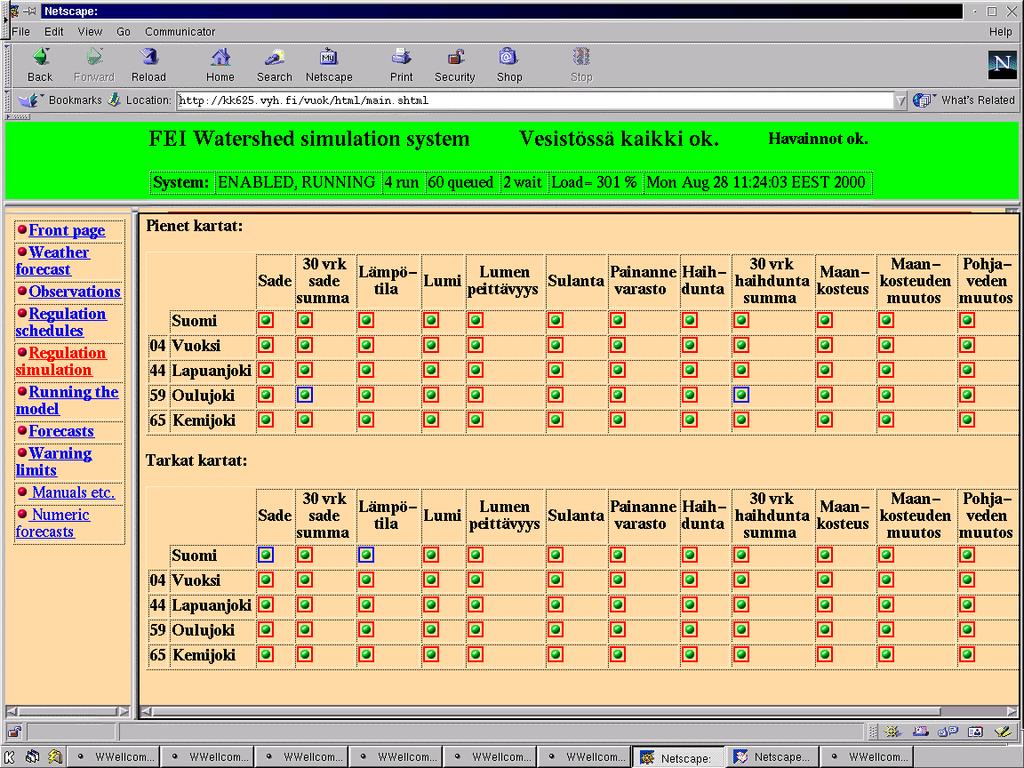Click the Stop loading icon
The image size is (1024, 768).
click(581, 57)
